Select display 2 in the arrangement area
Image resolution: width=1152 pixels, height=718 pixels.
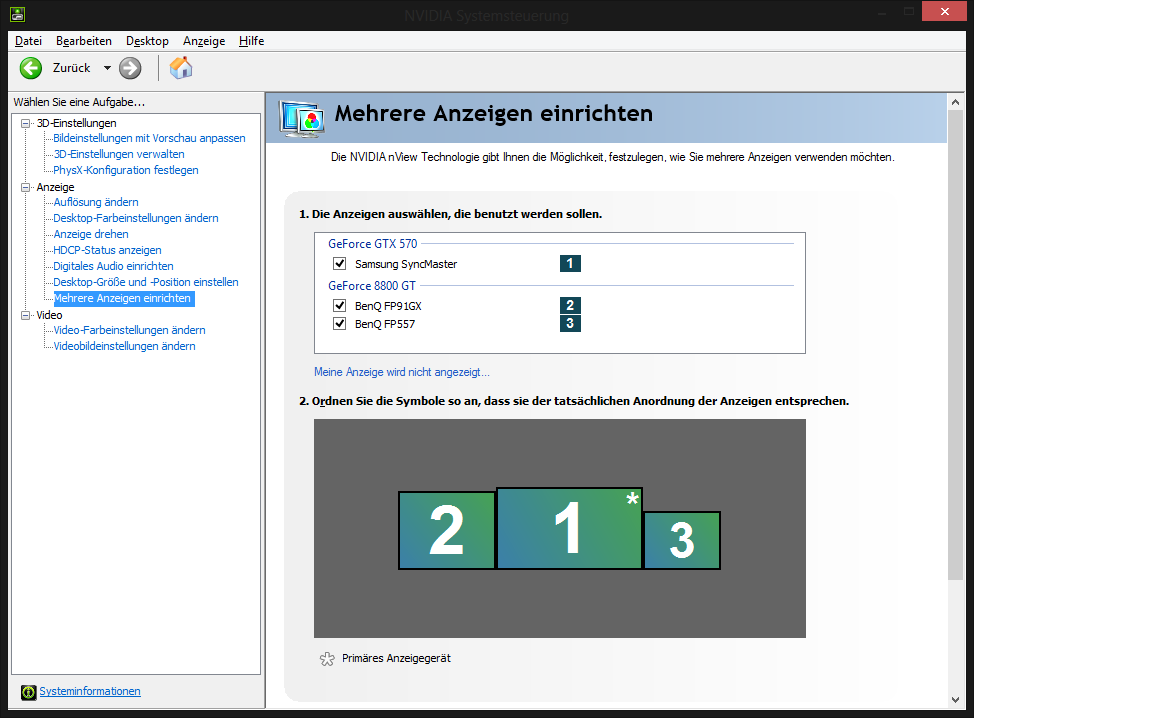(x=447, y=530)
